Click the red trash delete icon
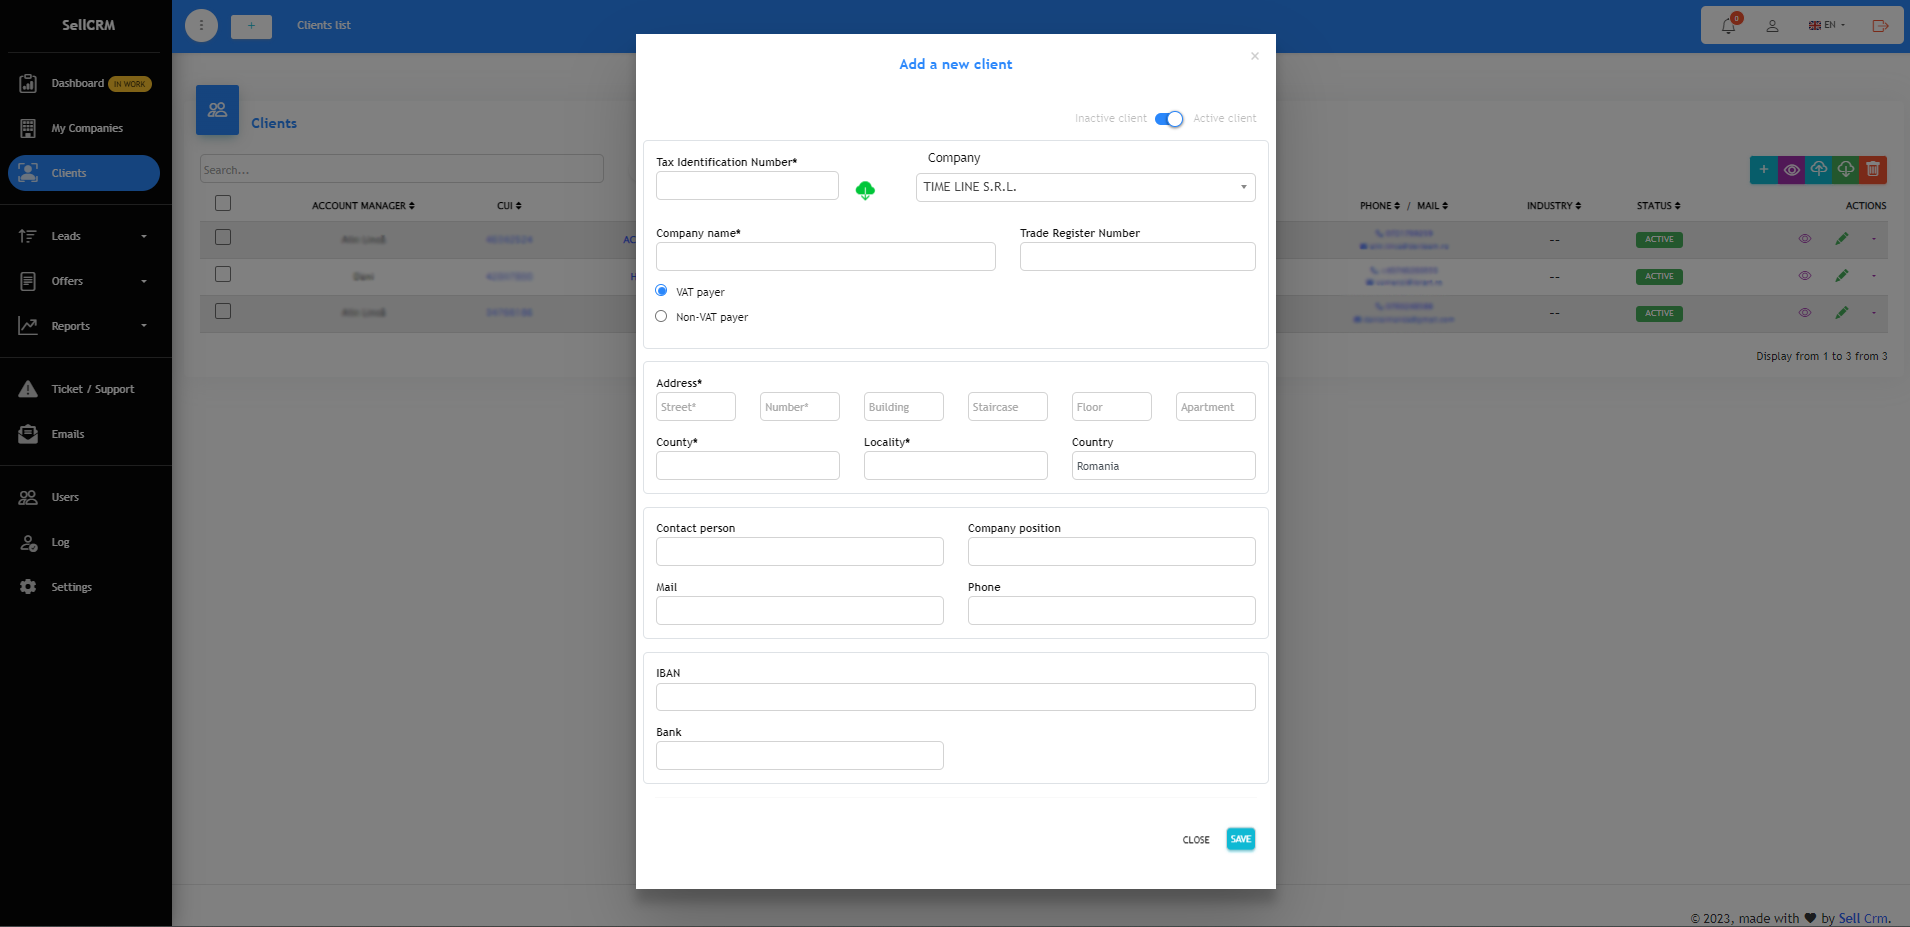 pyautogui.click(x=1873, y=169)
